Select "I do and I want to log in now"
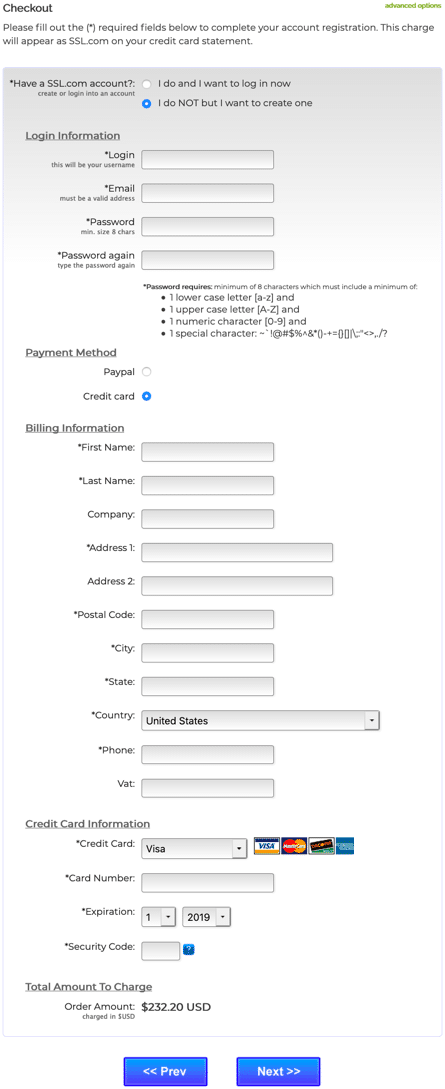The width and height of the screenshot is (445, 1089). (x=146, y=84)
